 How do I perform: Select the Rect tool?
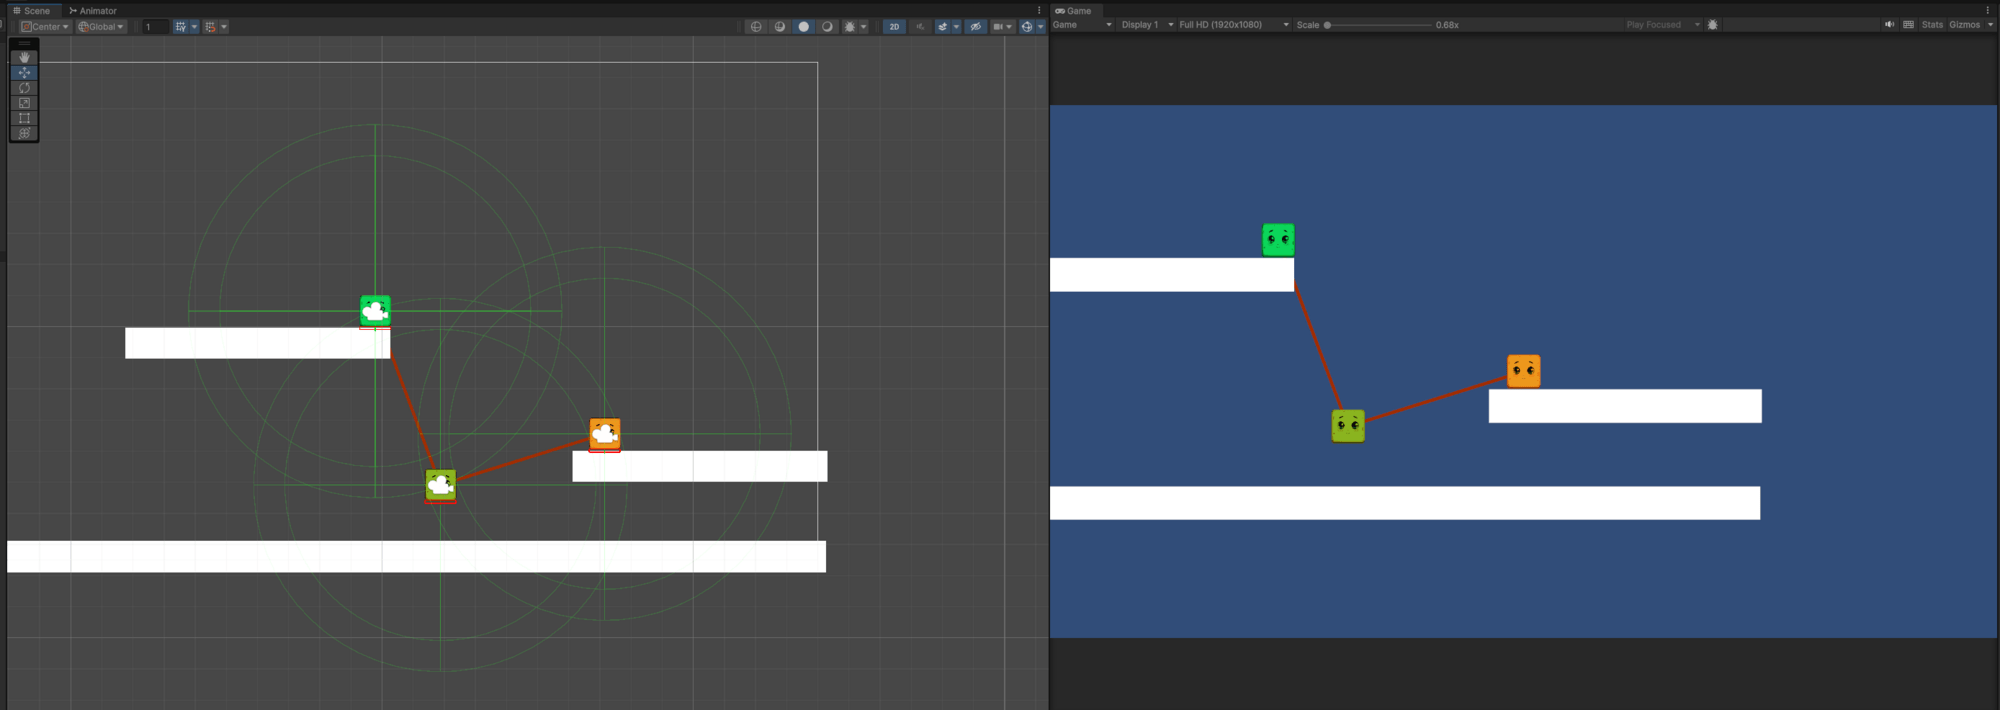tap(24, 118)
